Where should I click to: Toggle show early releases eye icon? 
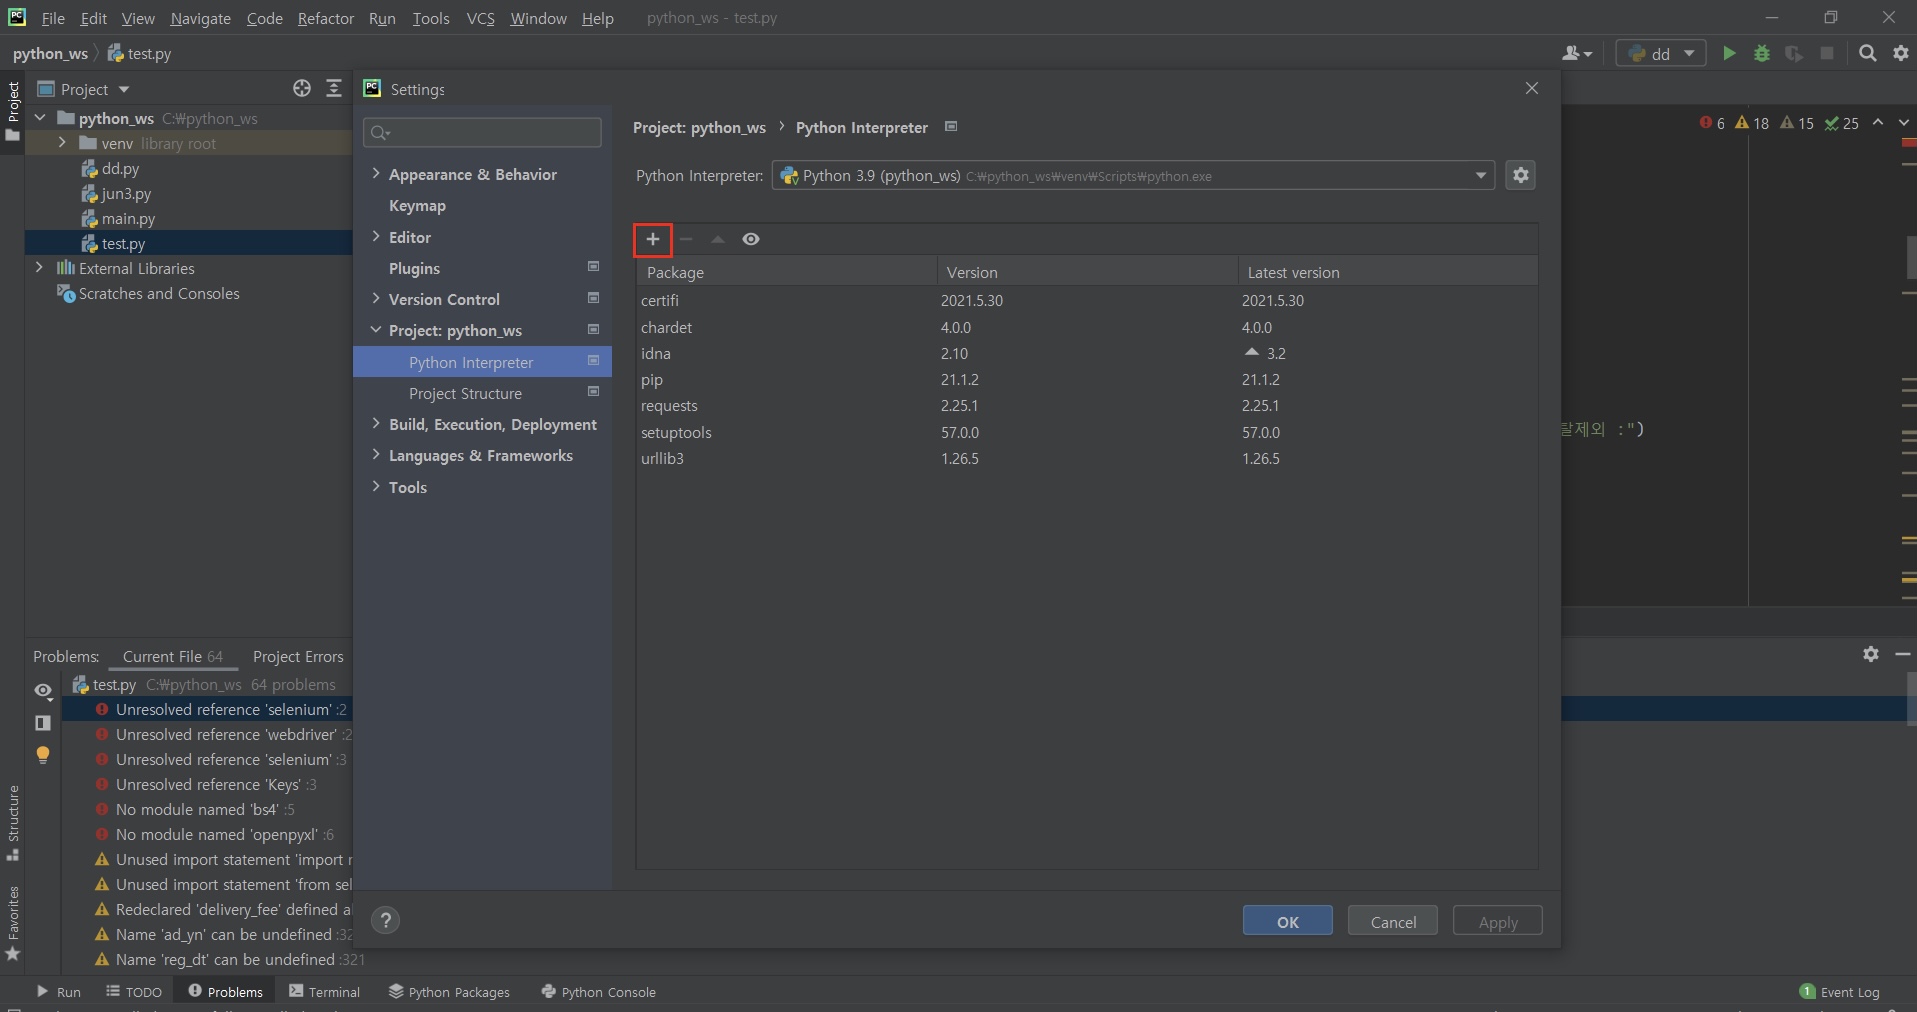pos(751,239)
